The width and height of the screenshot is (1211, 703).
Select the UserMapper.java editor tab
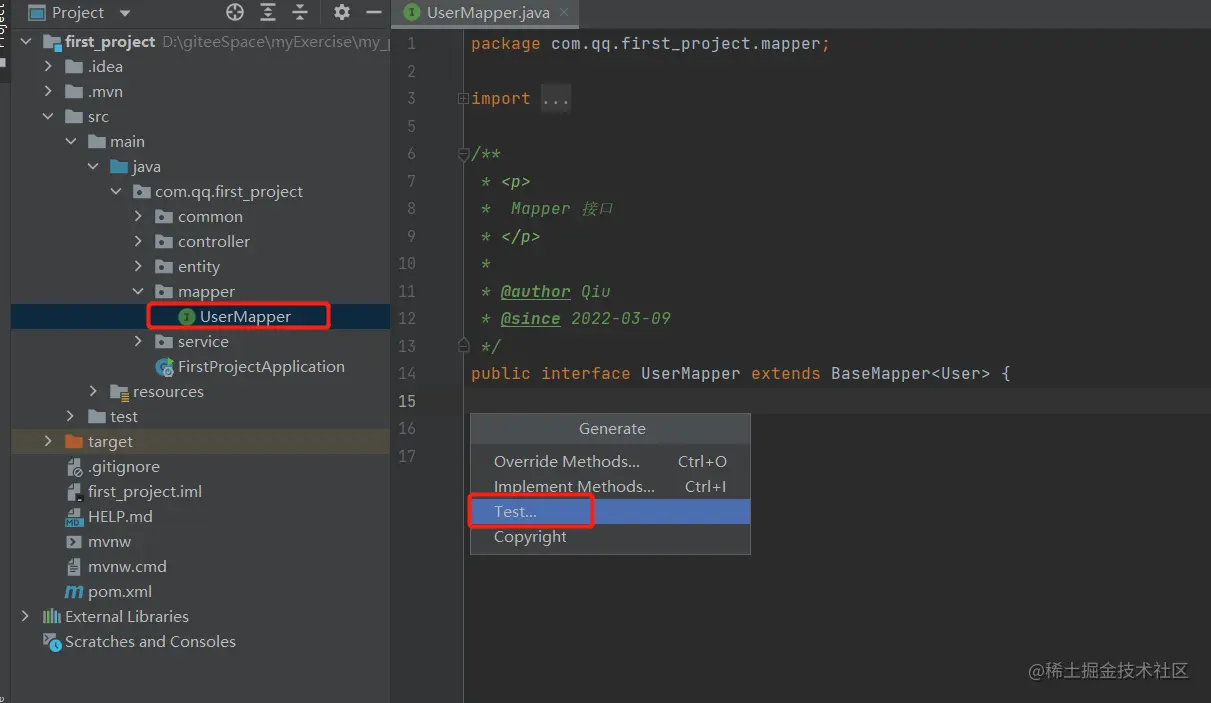coord(486,13)
